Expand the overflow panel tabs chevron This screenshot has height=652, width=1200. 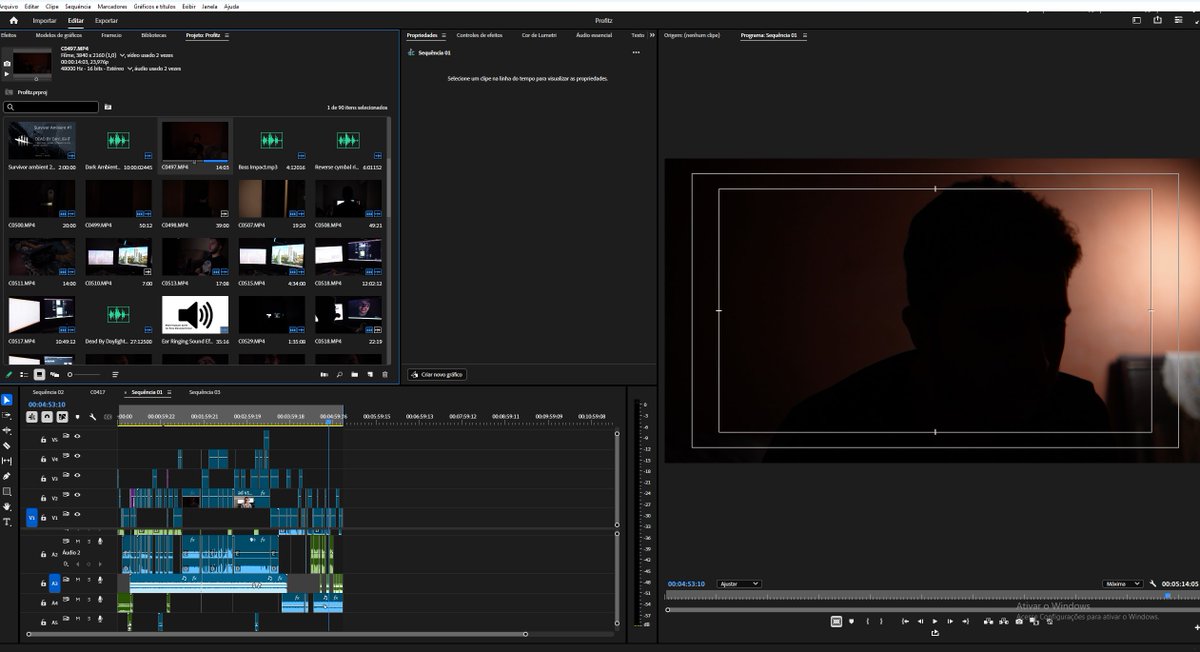click(652, 35)
